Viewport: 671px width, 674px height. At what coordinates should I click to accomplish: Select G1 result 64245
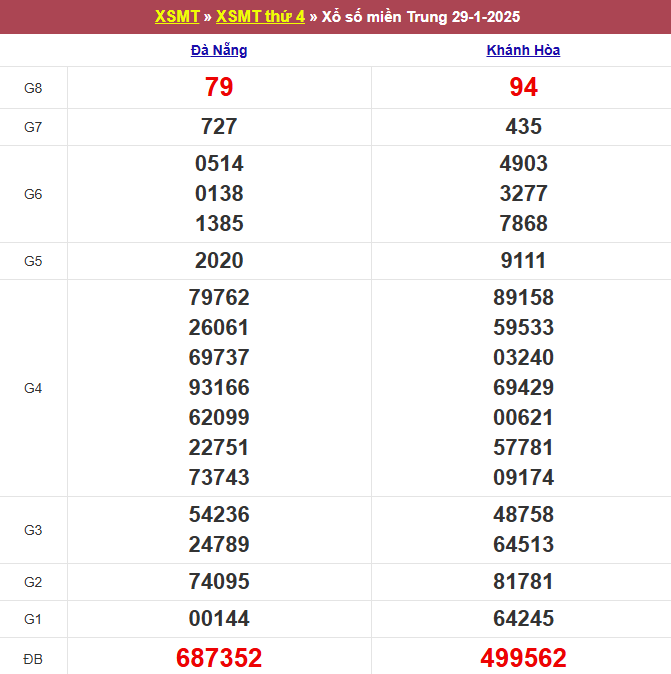523,619
